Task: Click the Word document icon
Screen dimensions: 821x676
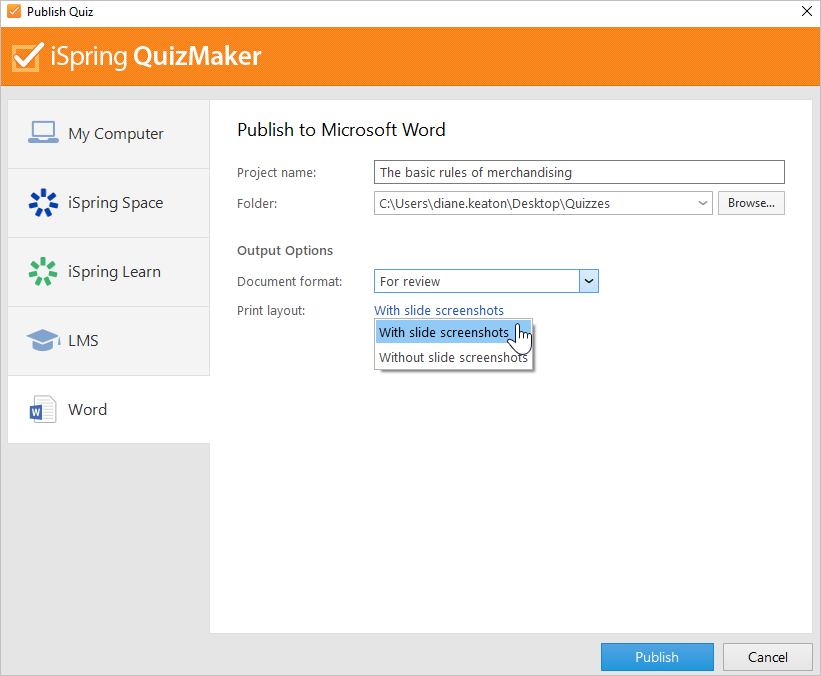Action: pyautogui.click(x=43, y=409)
